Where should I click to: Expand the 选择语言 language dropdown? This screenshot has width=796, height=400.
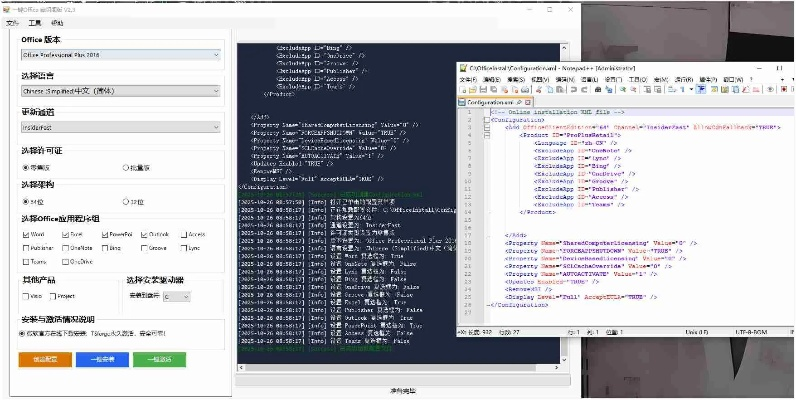pos(120,91)
